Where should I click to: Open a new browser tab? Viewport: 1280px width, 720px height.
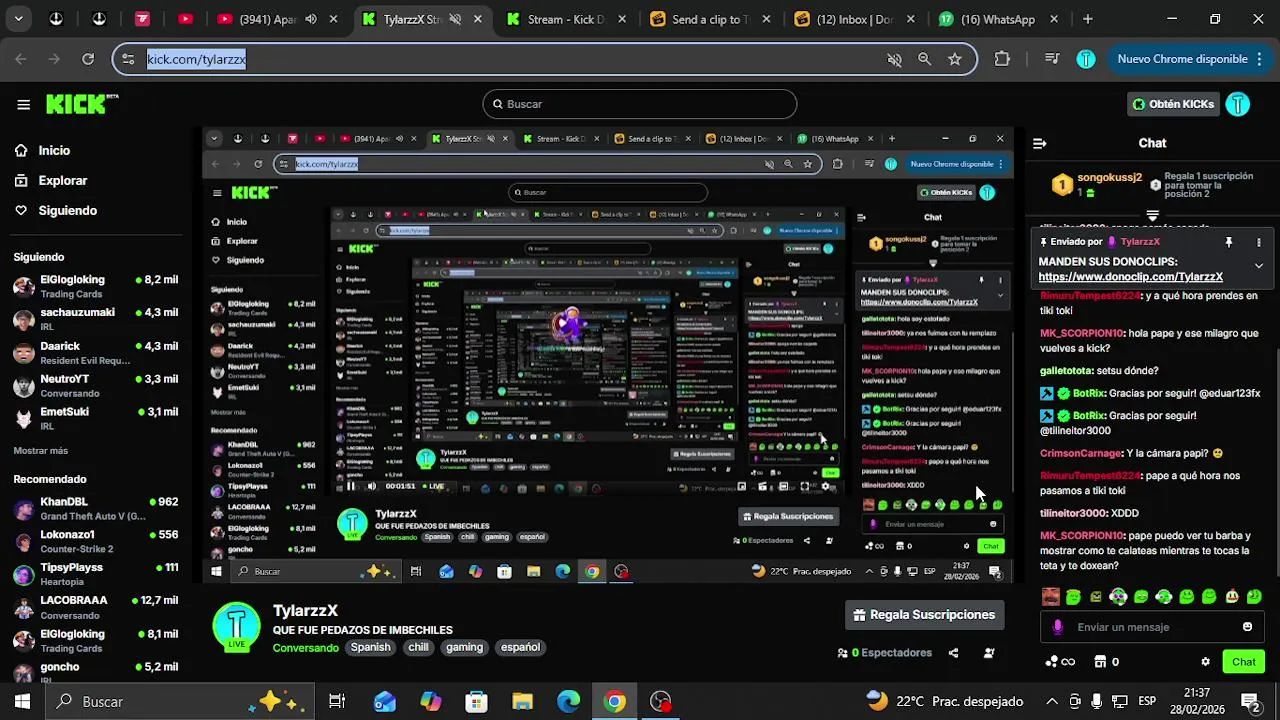pos(1088,19)
